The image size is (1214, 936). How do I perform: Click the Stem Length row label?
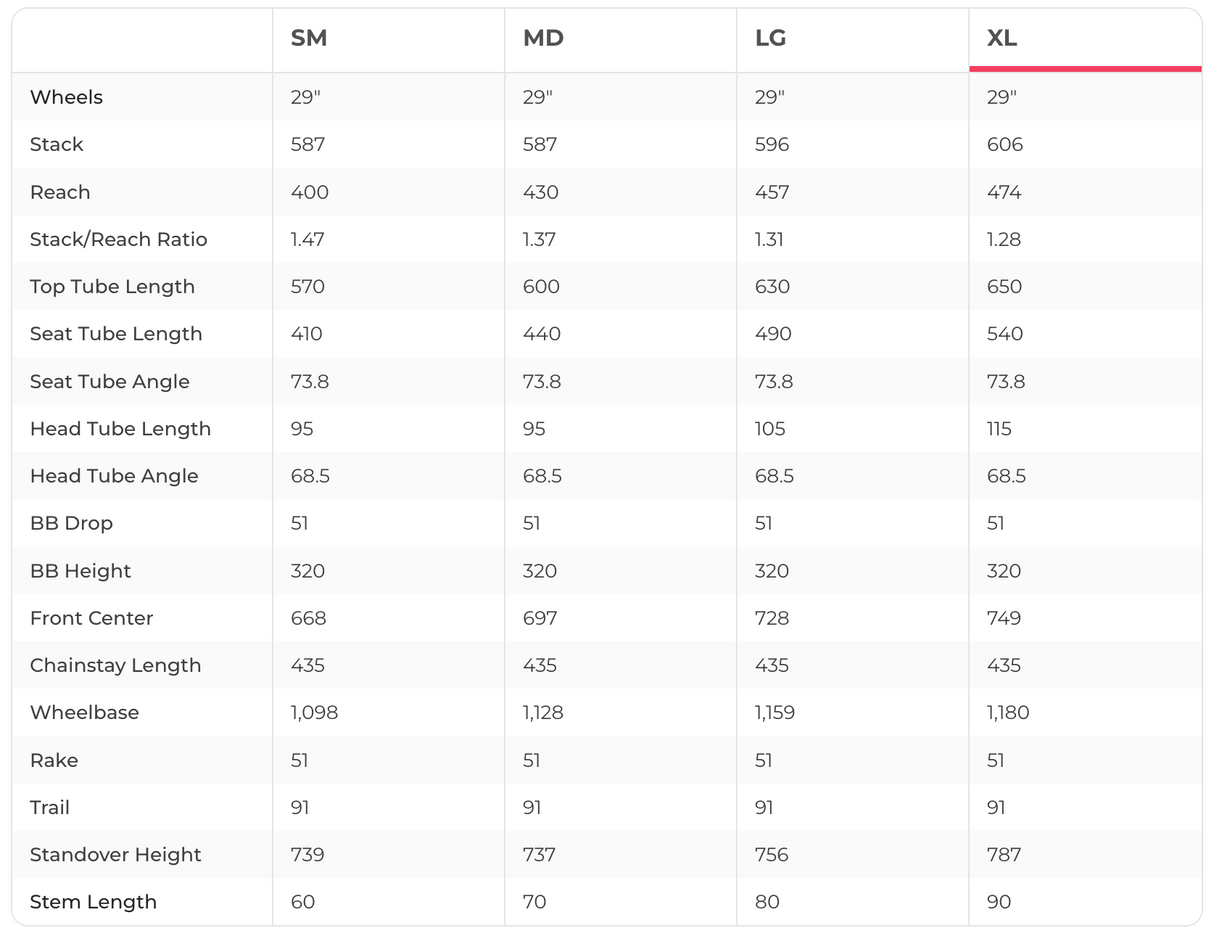(x=93, y=901)
